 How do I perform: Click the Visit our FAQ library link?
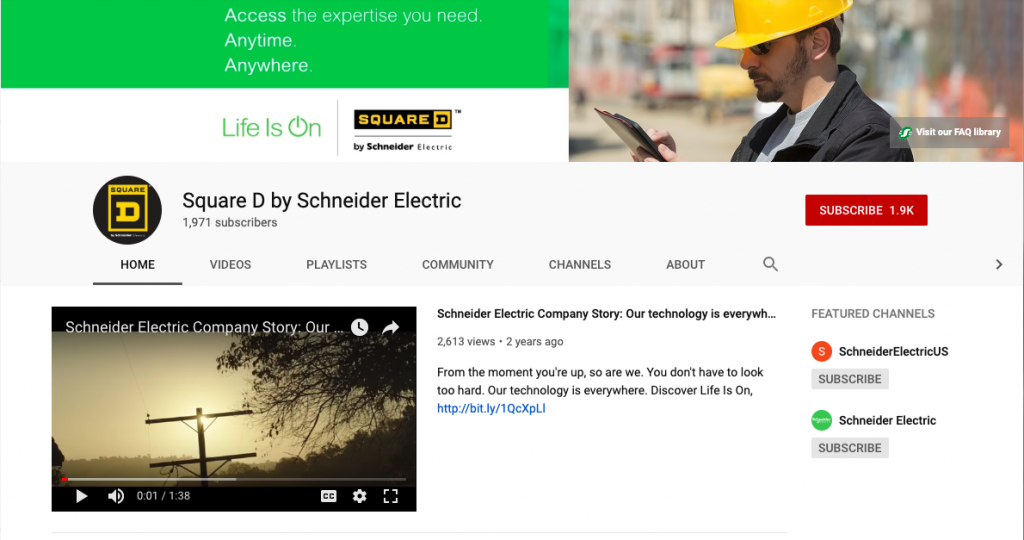pos(950,132)
